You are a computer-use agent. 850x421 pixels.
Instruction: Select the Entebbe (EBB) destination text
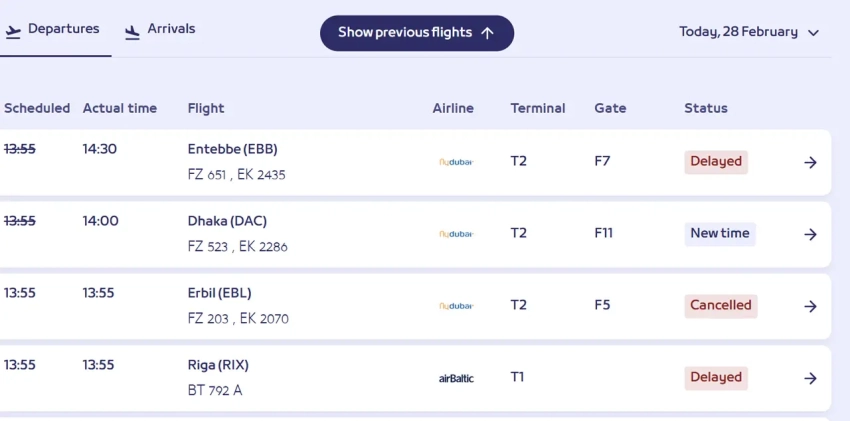point(232,149)
